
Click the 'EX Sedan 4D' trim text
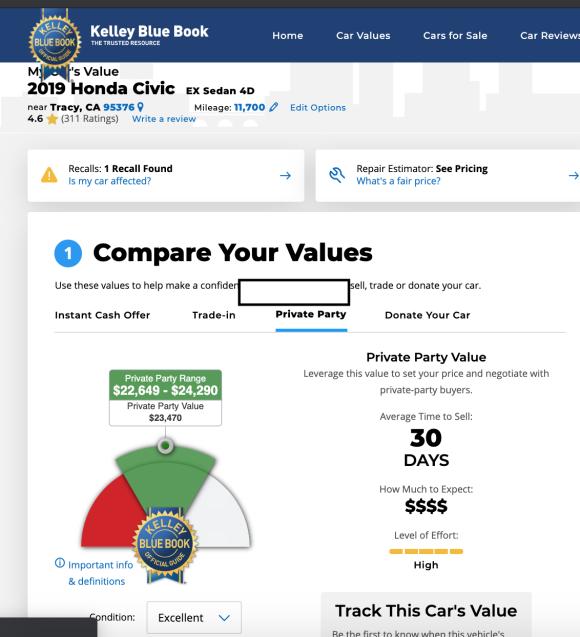(x=220, y=91)
